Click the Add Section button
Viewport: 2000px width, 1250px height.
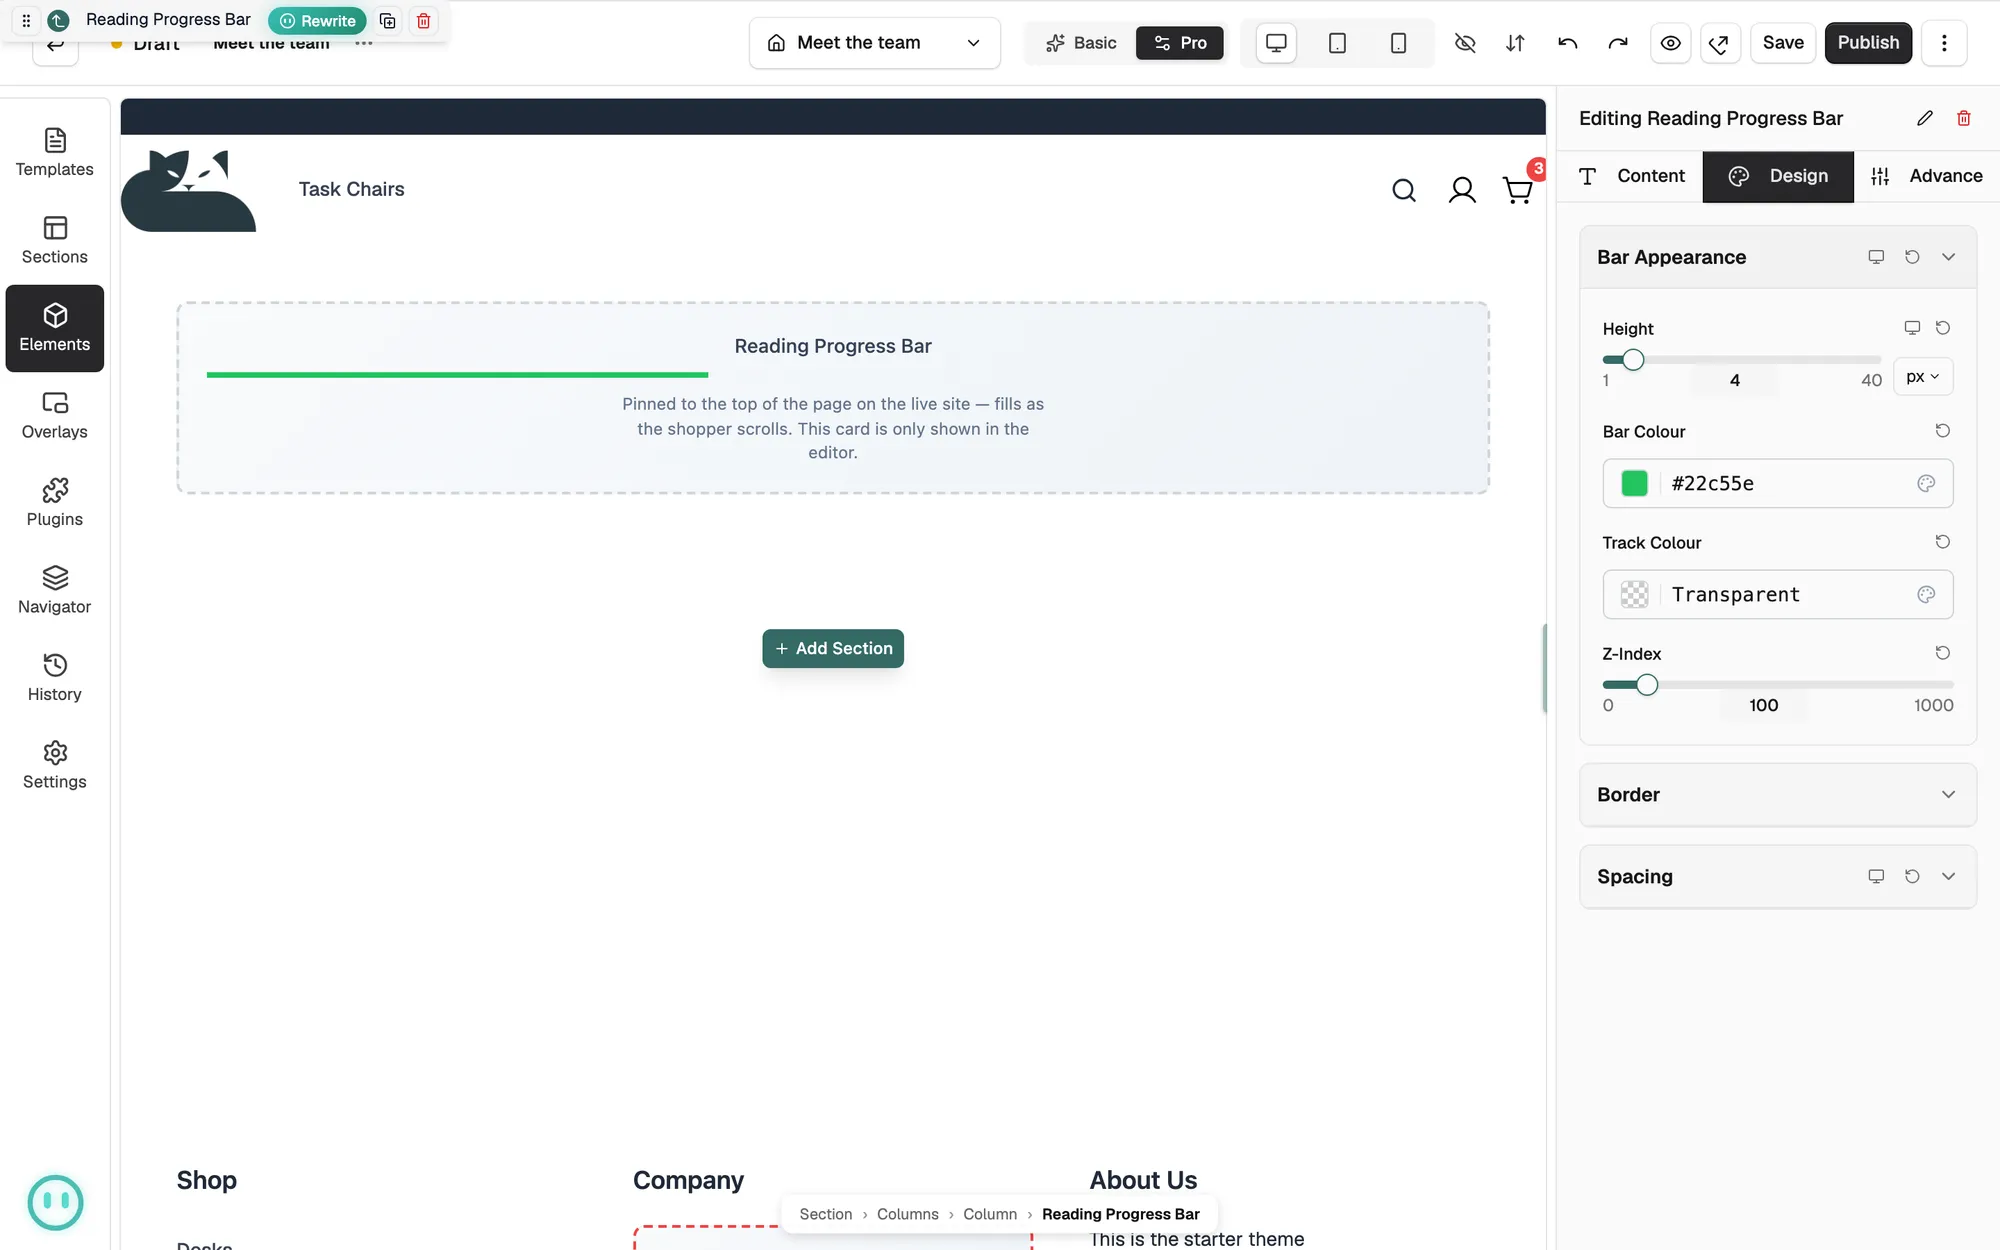tap(833, 649)
